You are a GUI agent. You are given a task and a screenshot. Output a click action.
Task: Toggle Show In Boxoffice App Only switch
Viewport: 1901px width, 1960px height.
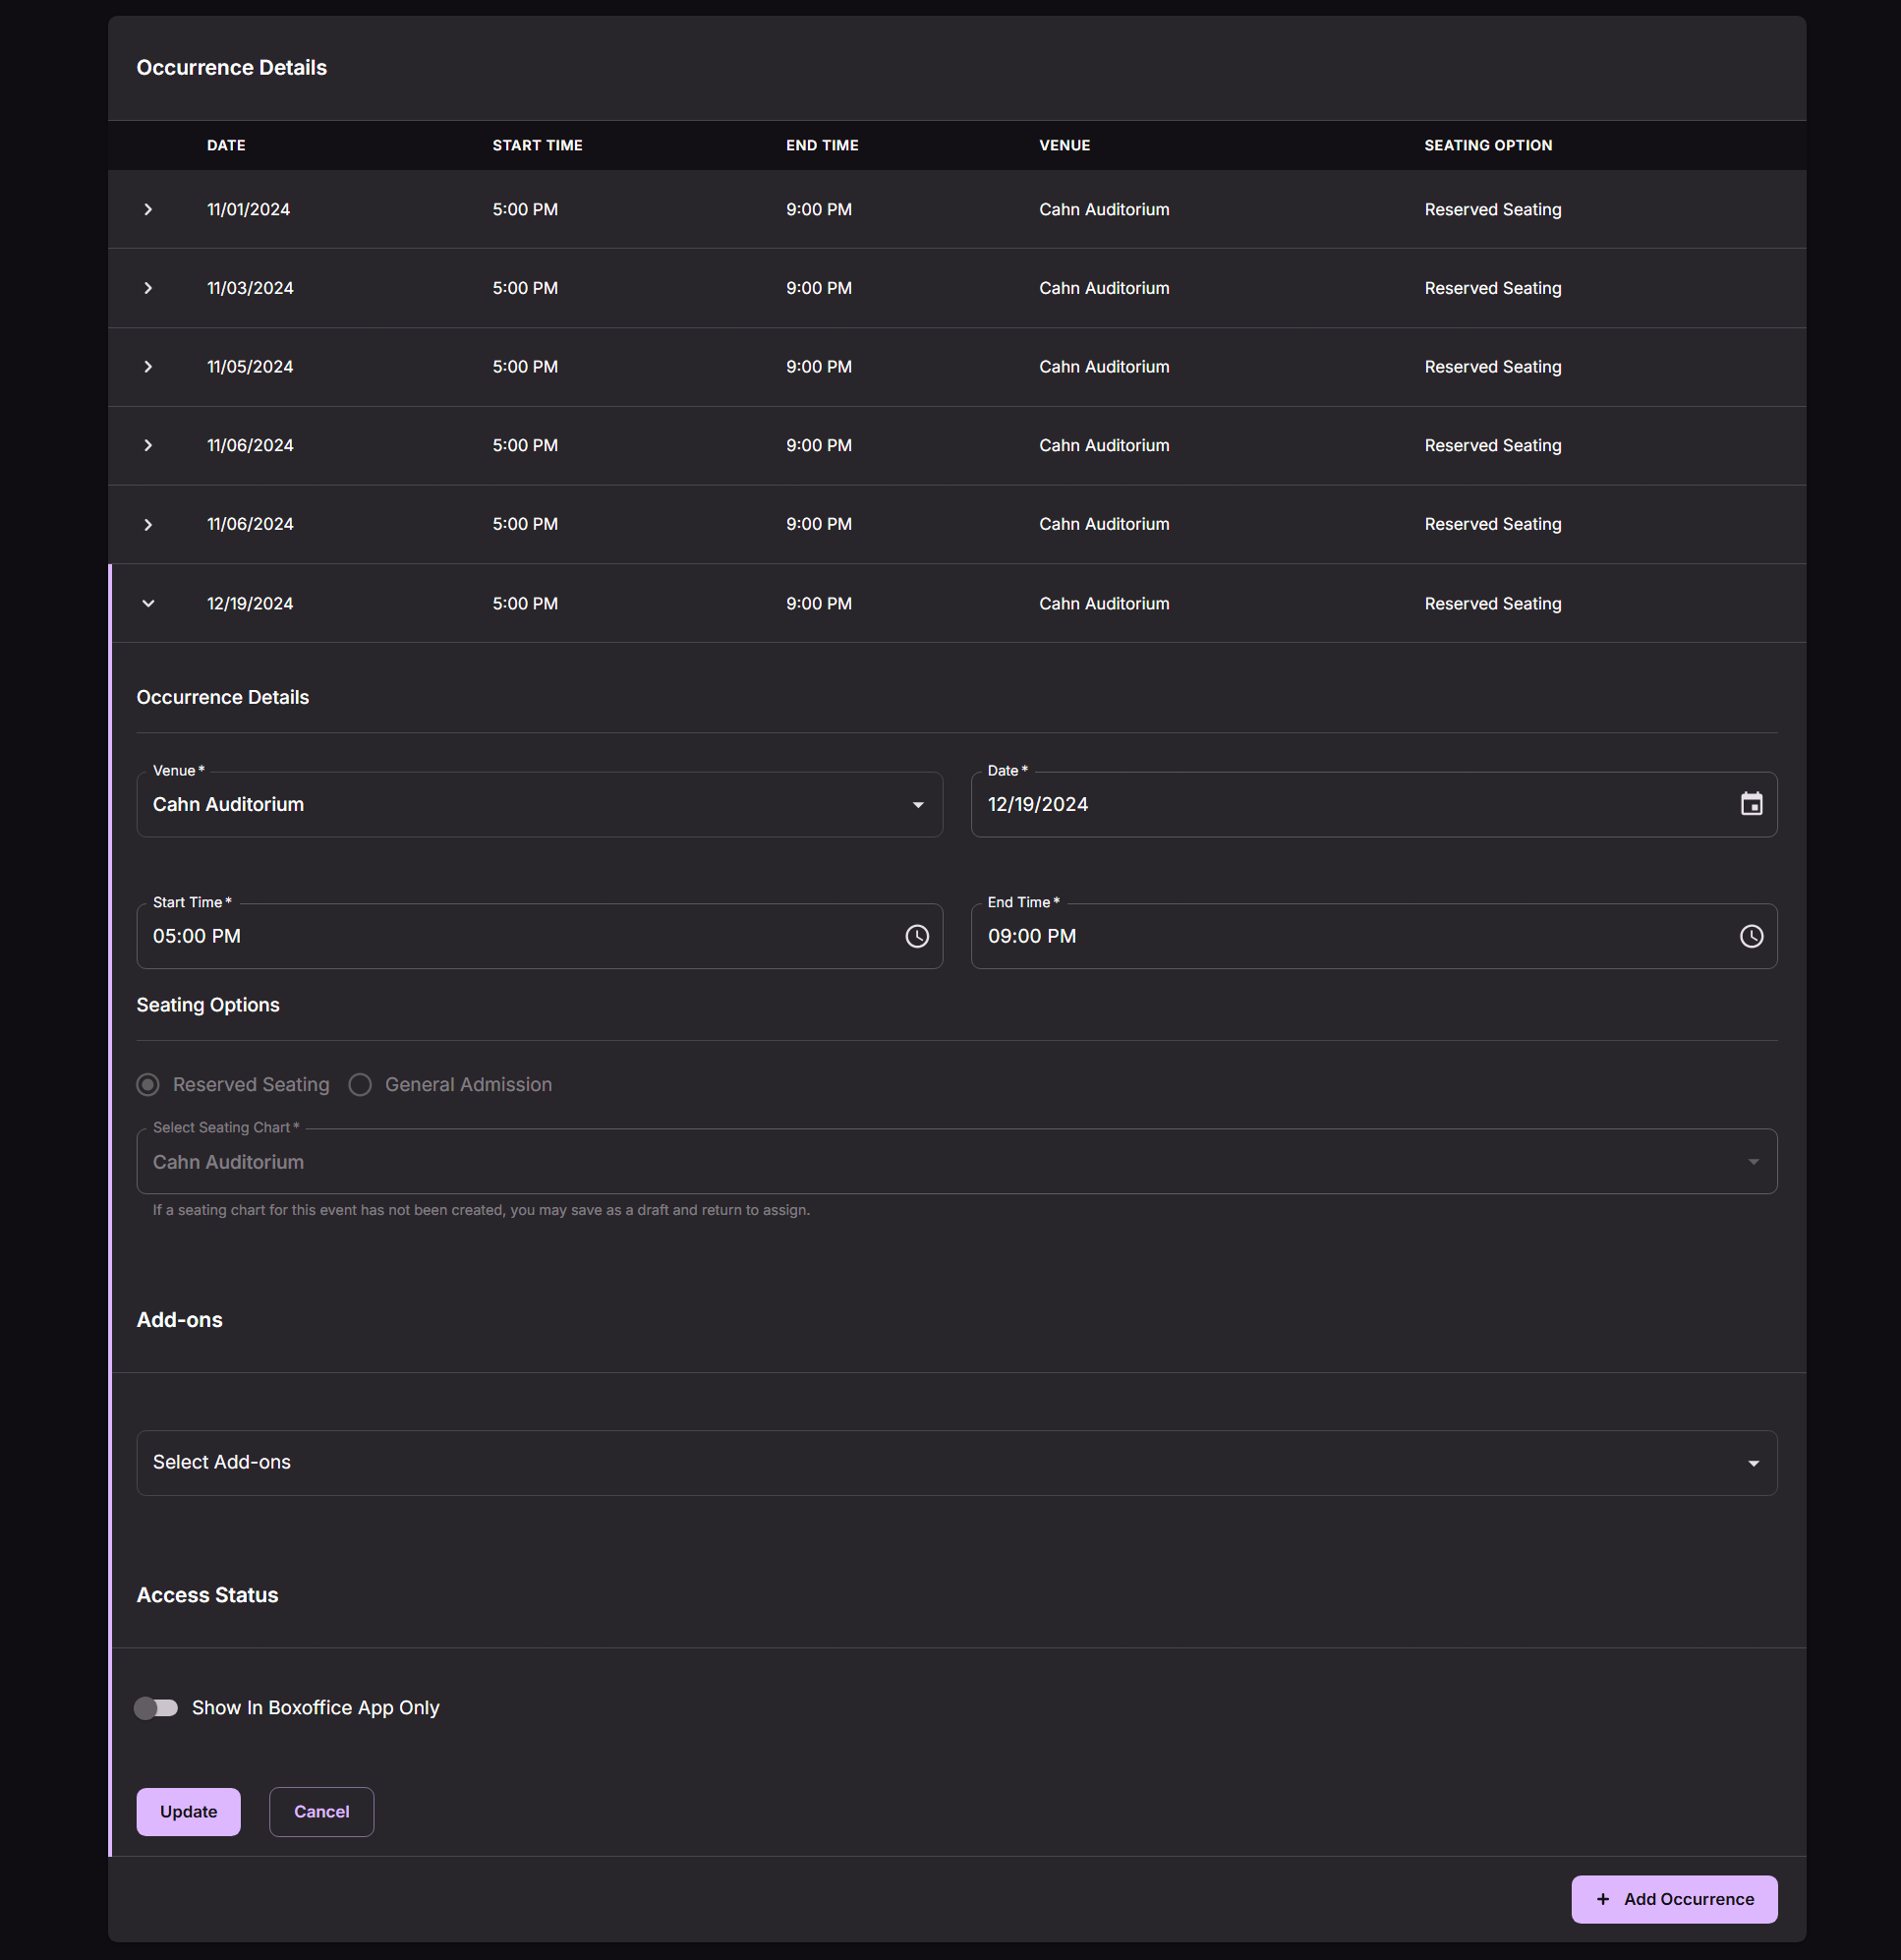point(156,1707)
